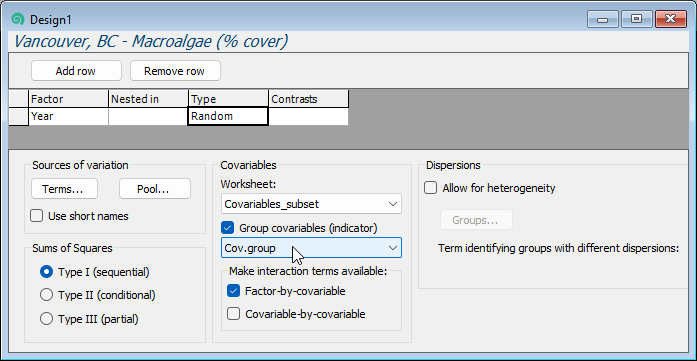Open the Covariables_subset worksheet dropdown
The image size is (697, 361).
311,204
